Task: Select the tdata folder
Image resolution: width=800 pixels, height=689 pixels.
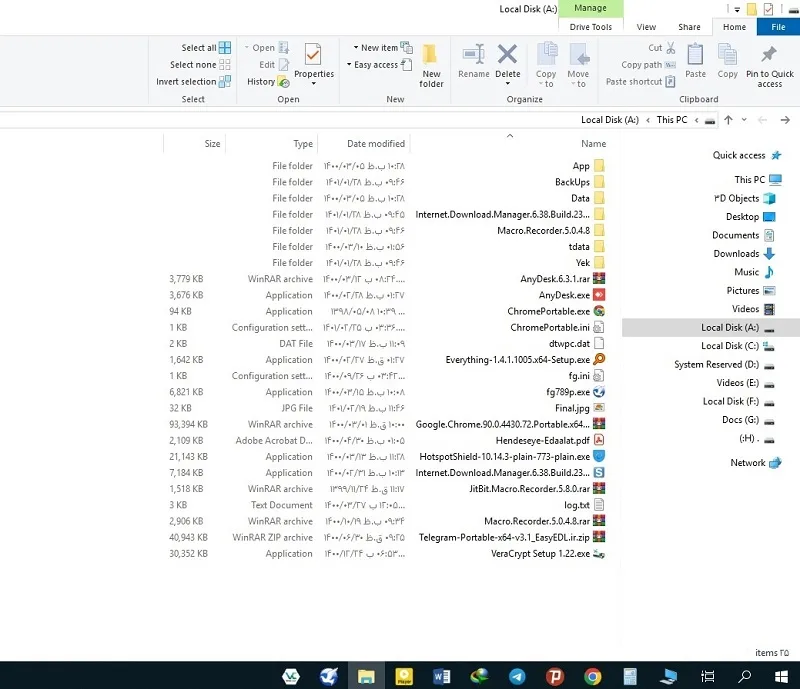Action: pos(586,247)
